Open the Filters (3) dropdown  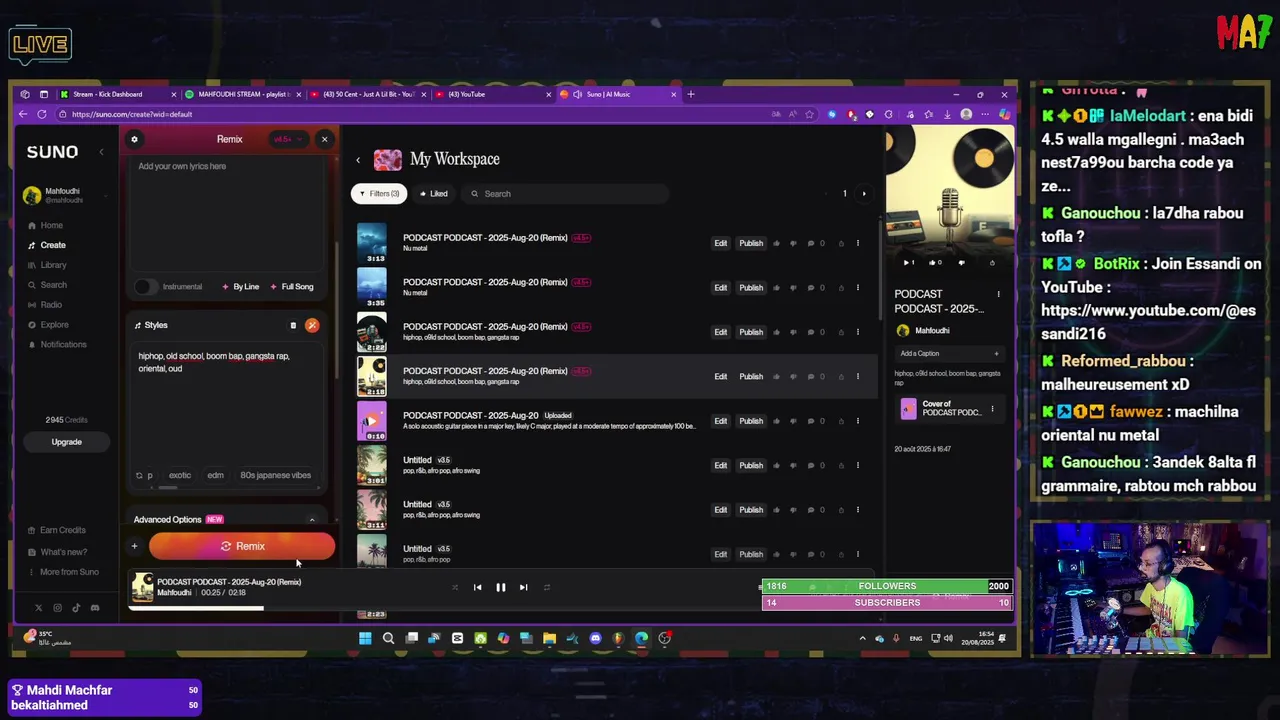click(x=379, y=194)
